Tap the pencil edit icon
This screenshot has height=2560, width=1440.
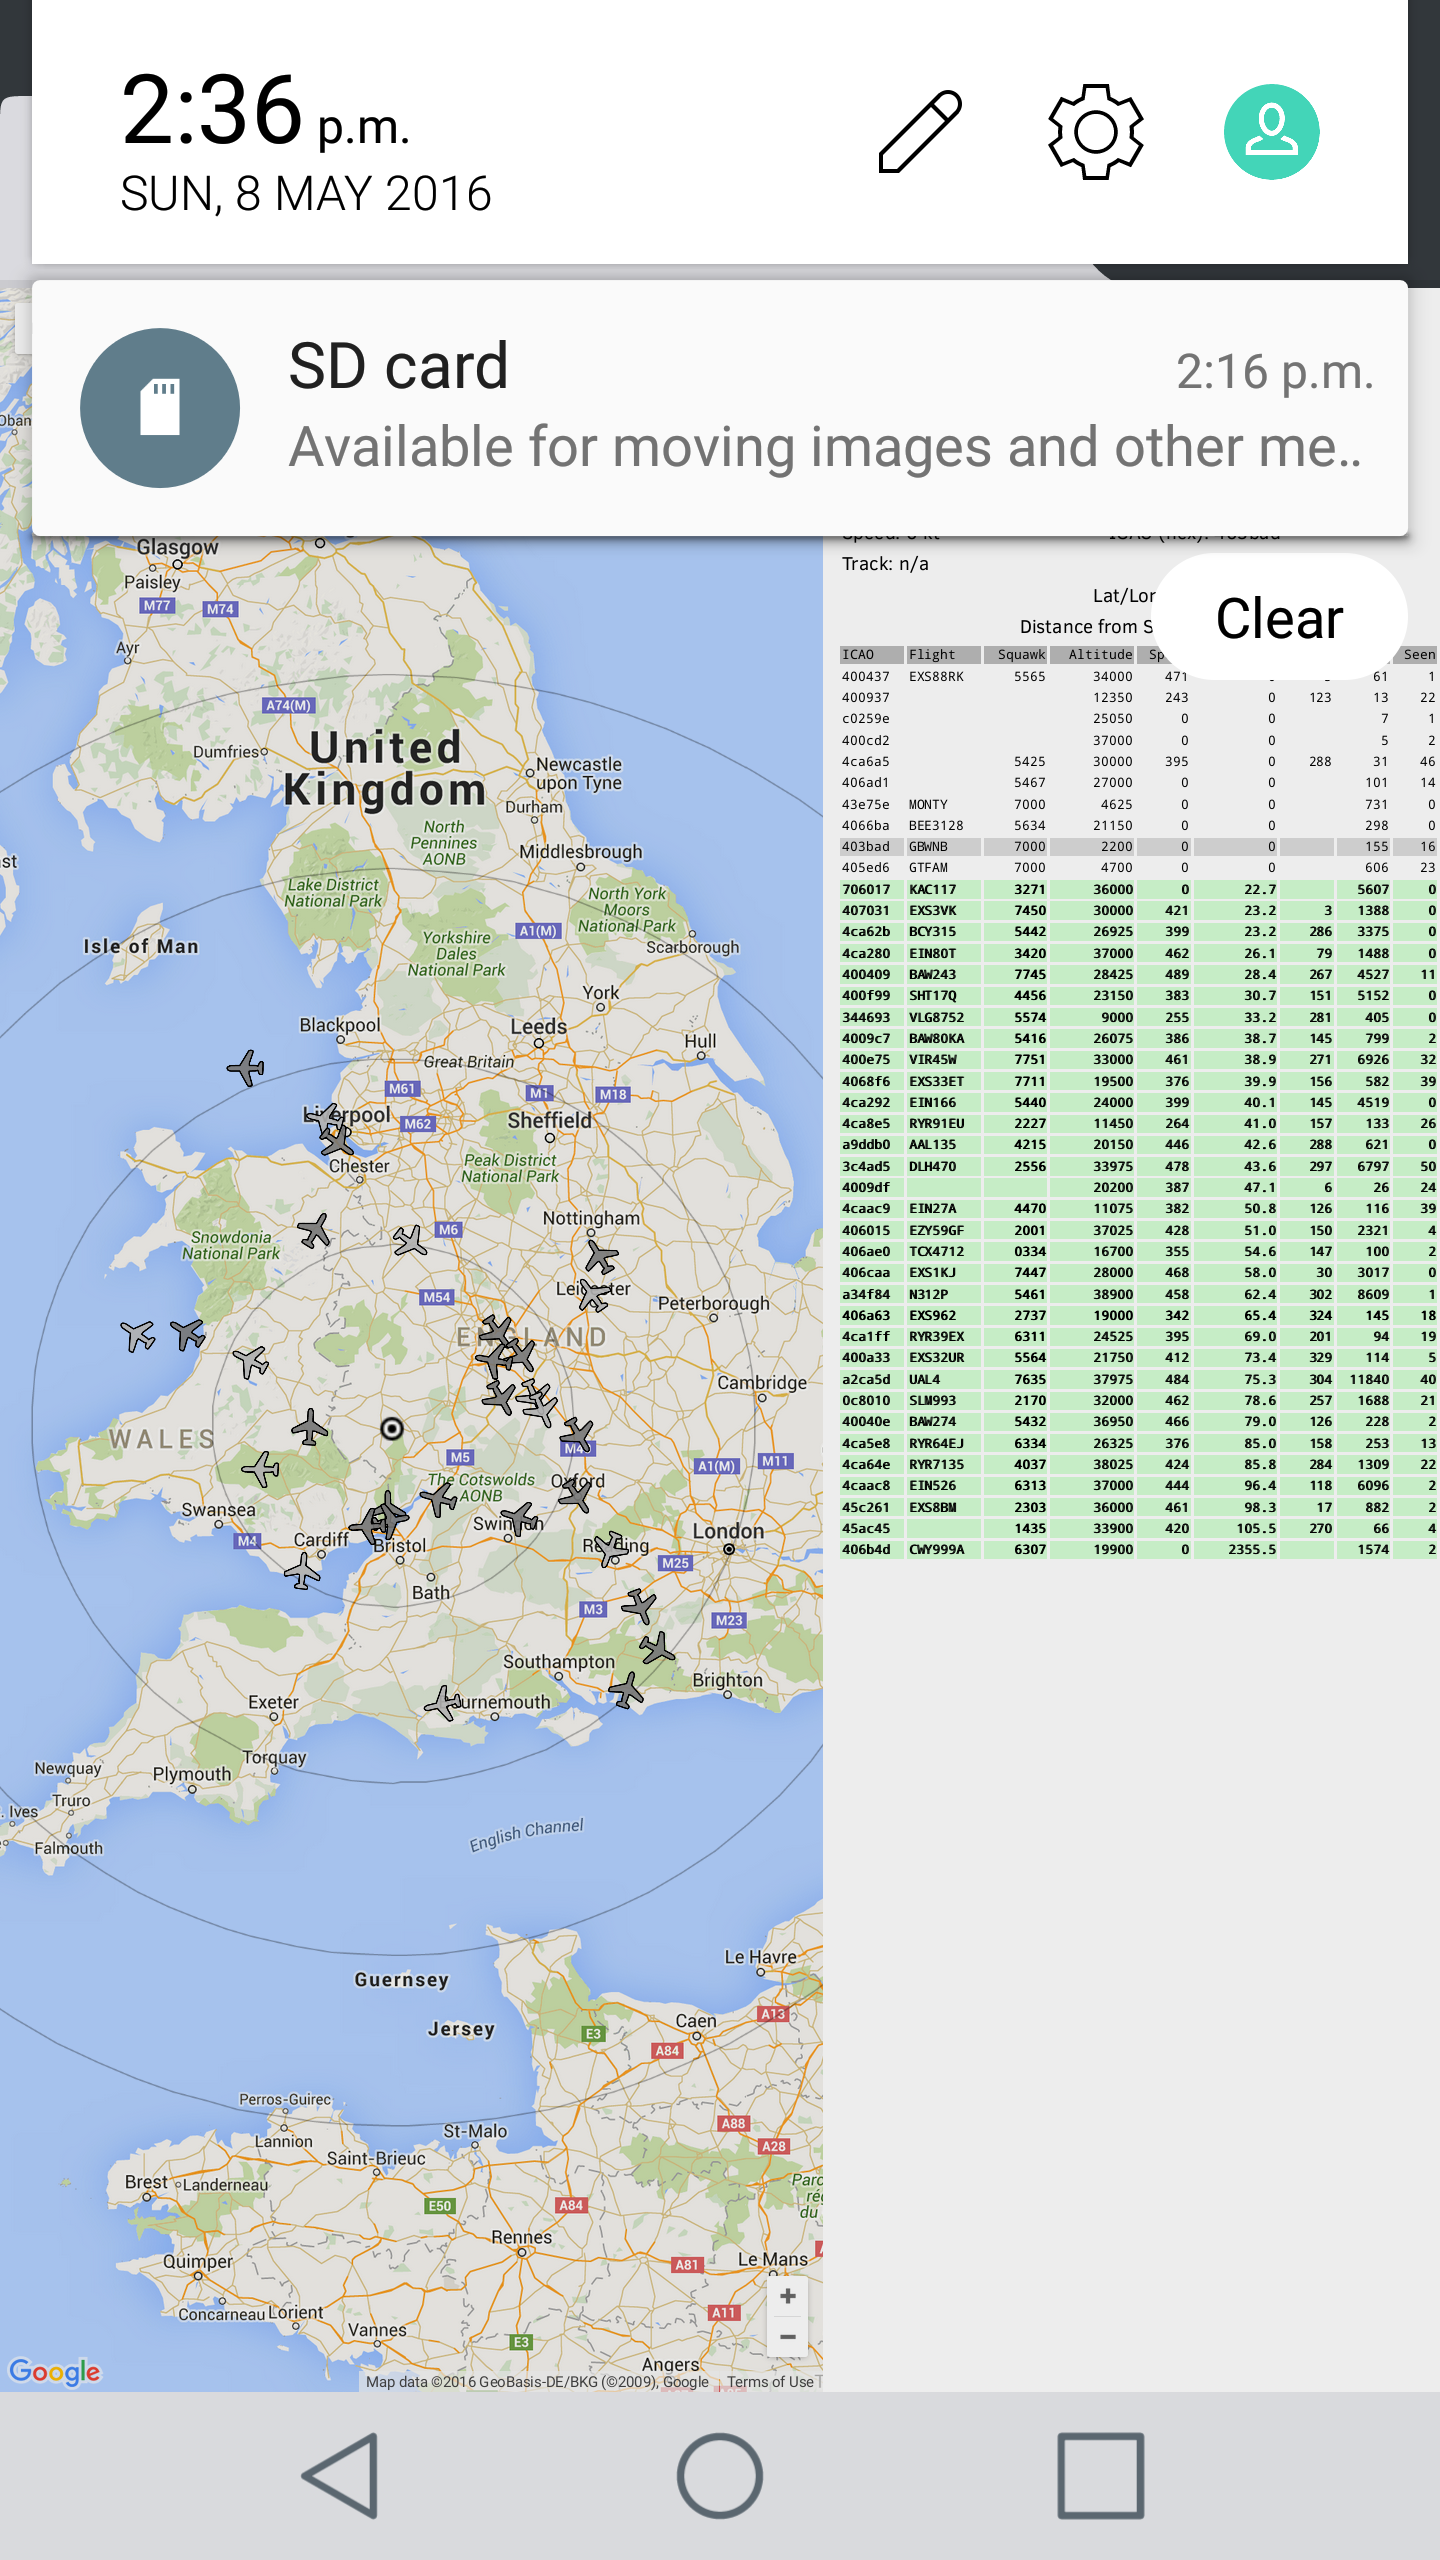point(920,132)
